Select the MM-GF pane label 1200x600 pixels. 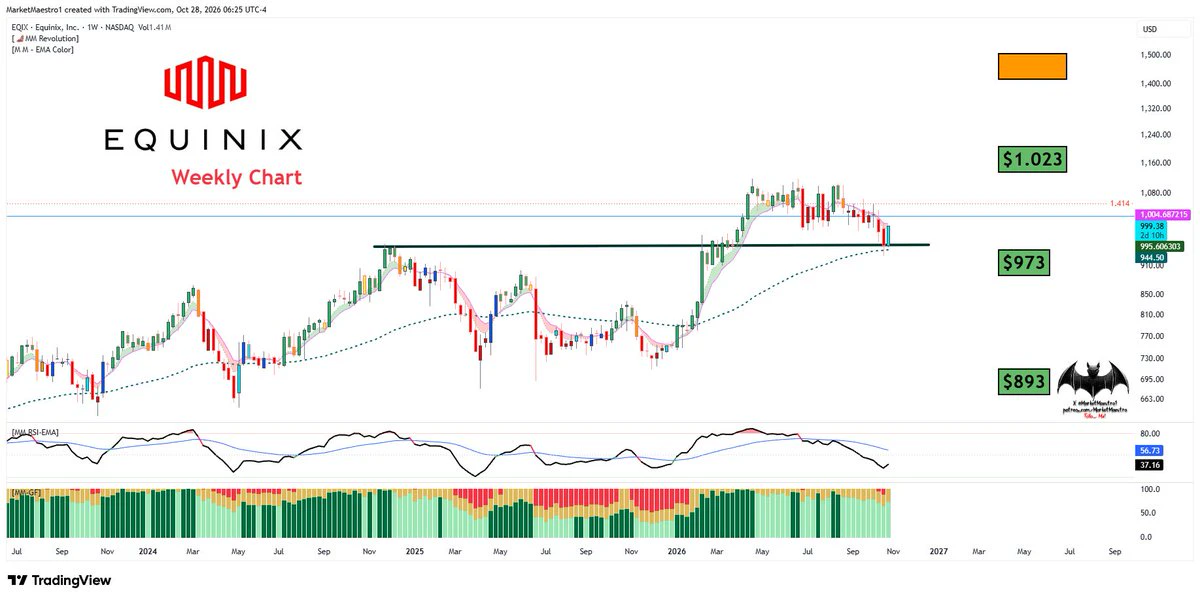click(x=24, y=493)
